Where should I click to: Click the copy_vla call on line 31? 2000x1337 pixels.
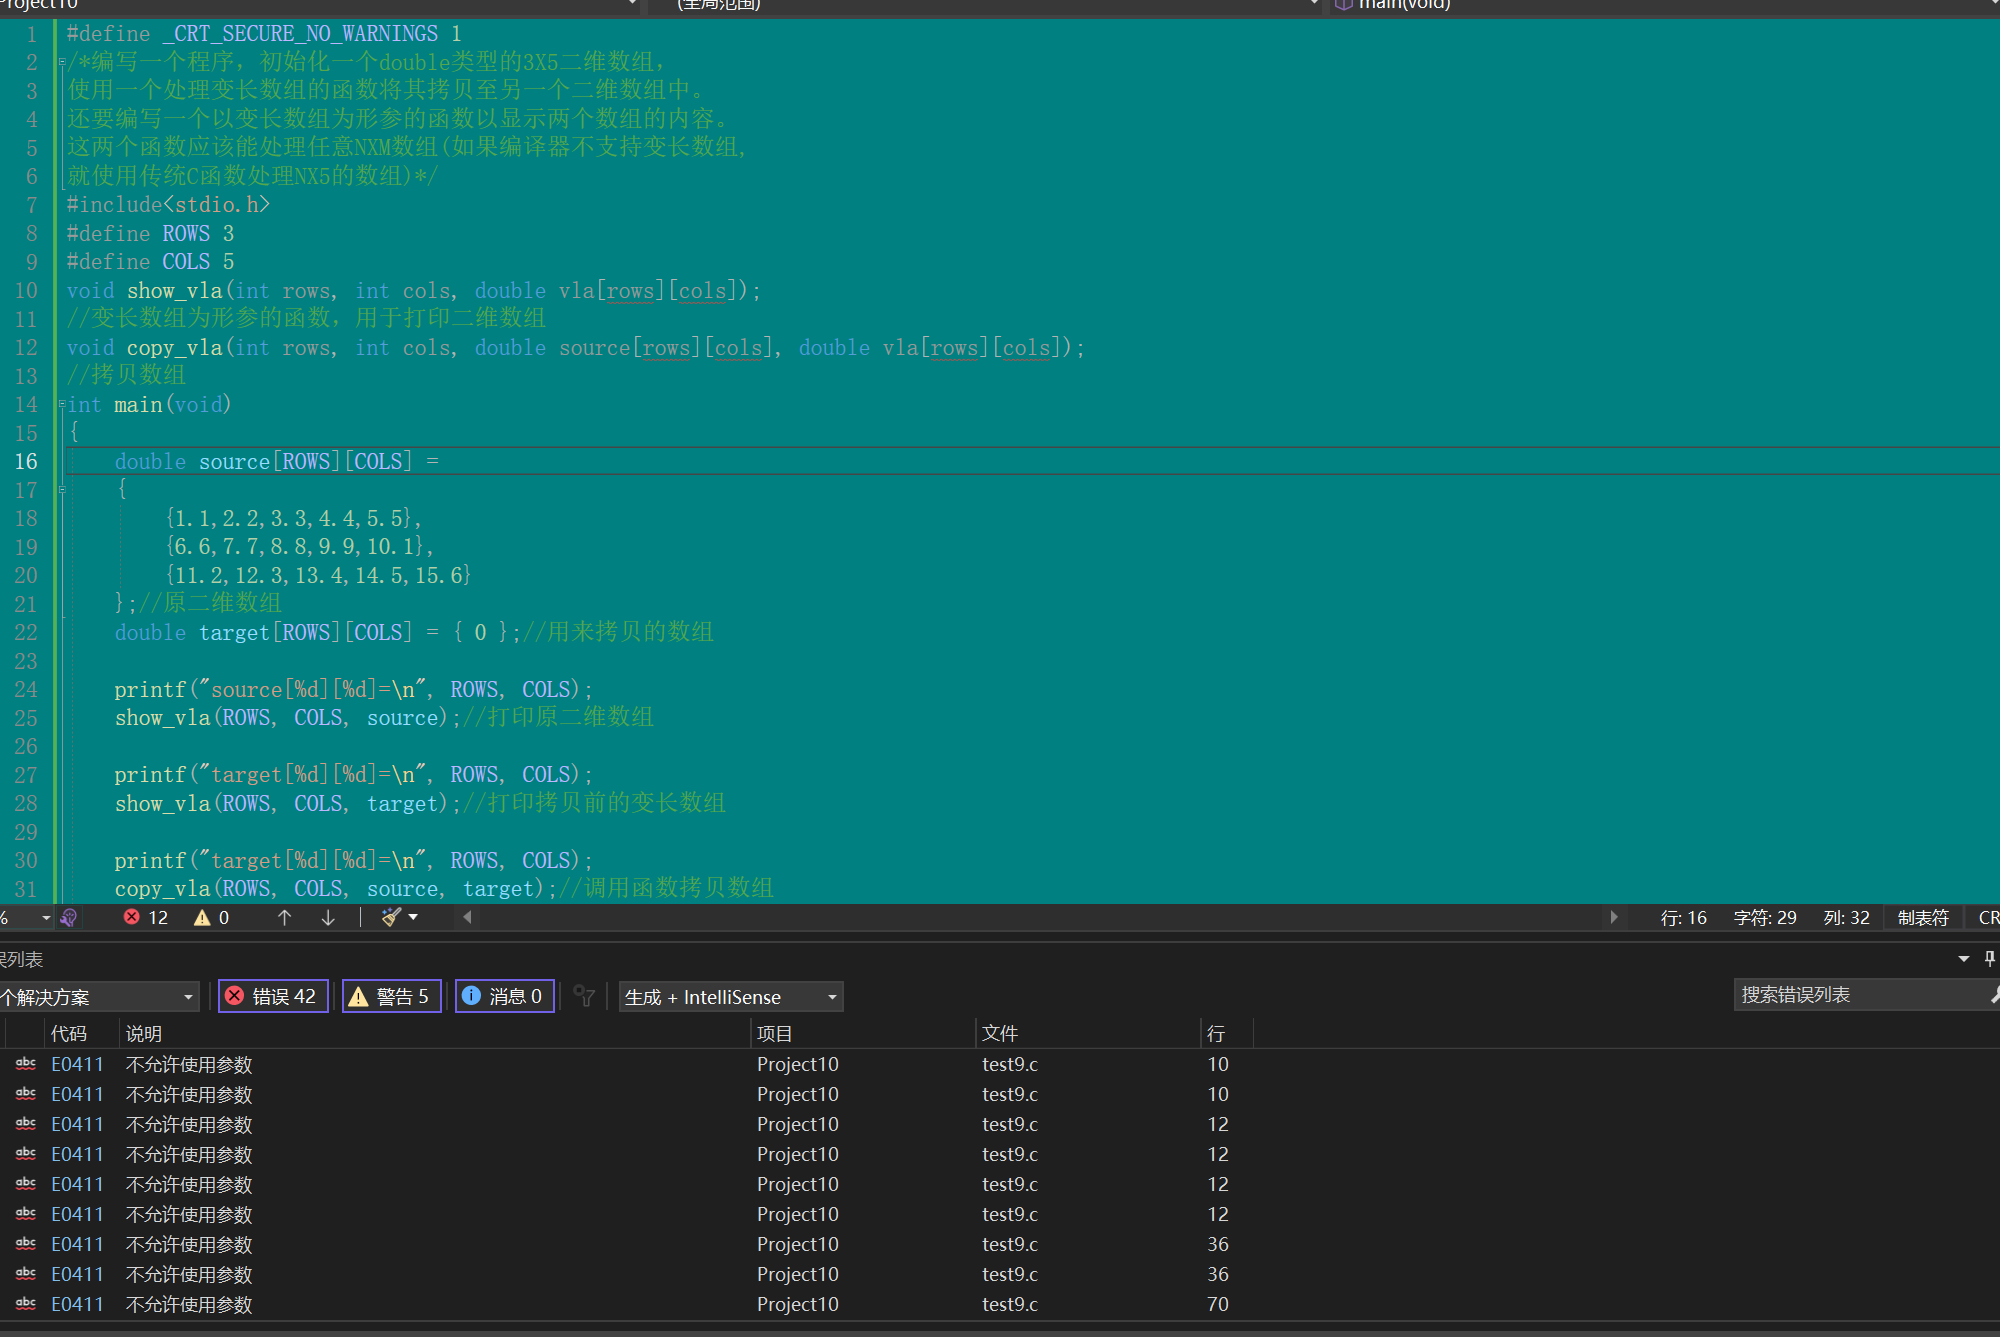pos(335,889)
